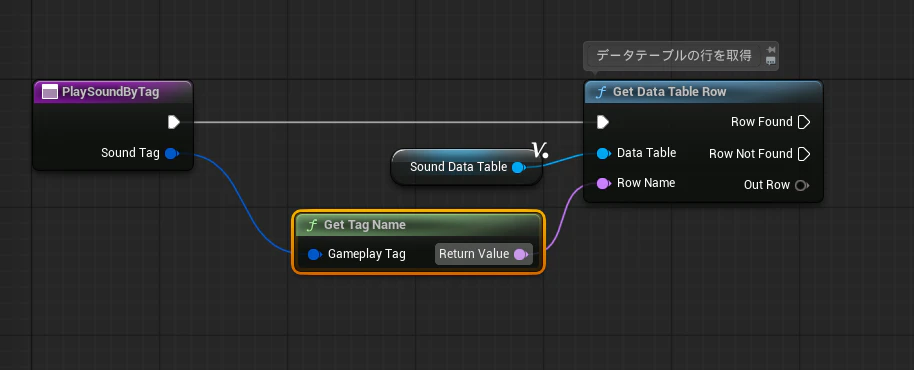This screenshot has width=914, height=370.
Task: Click Row Found execution output pin
Action: click(804, 122)
